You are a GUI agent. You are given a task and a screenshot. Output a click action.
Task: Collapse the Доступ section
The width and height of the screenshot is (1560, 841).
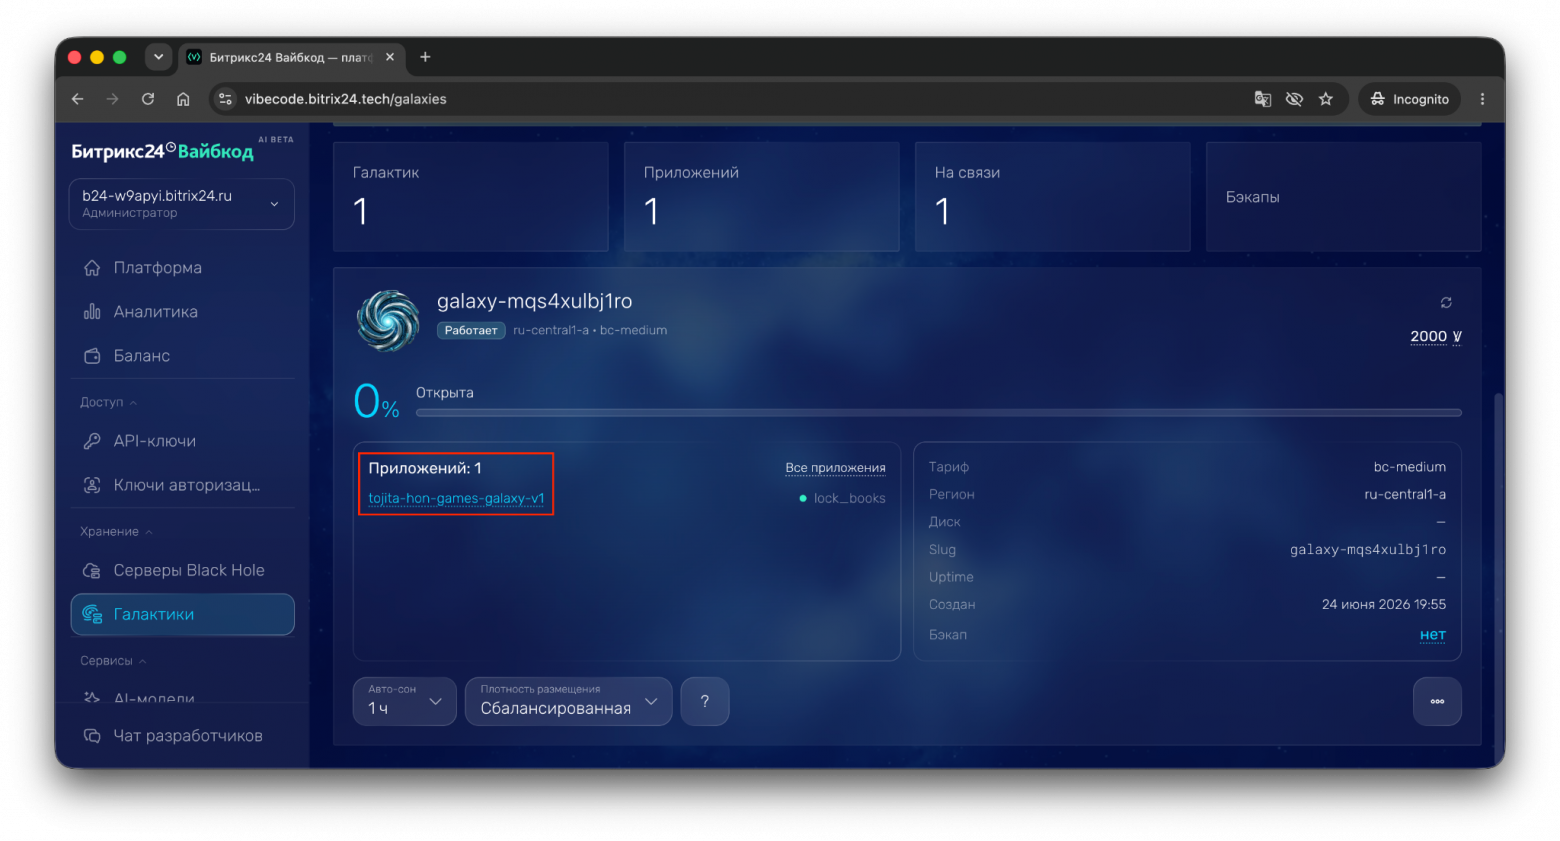tap(108, 402)
